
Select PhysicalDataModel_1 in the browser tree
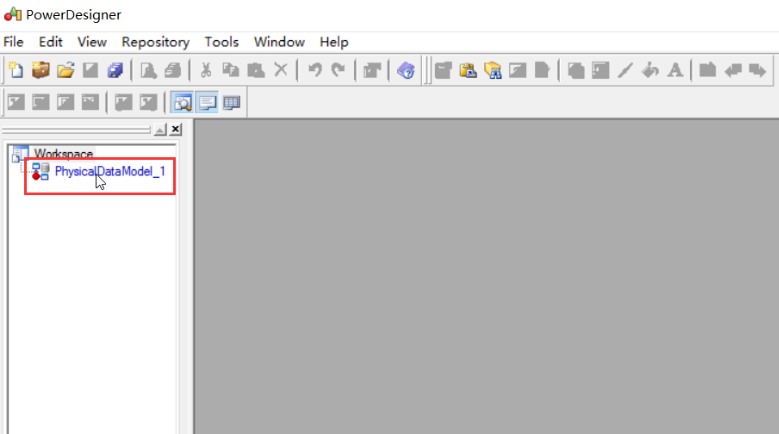[x=110, y=171]
